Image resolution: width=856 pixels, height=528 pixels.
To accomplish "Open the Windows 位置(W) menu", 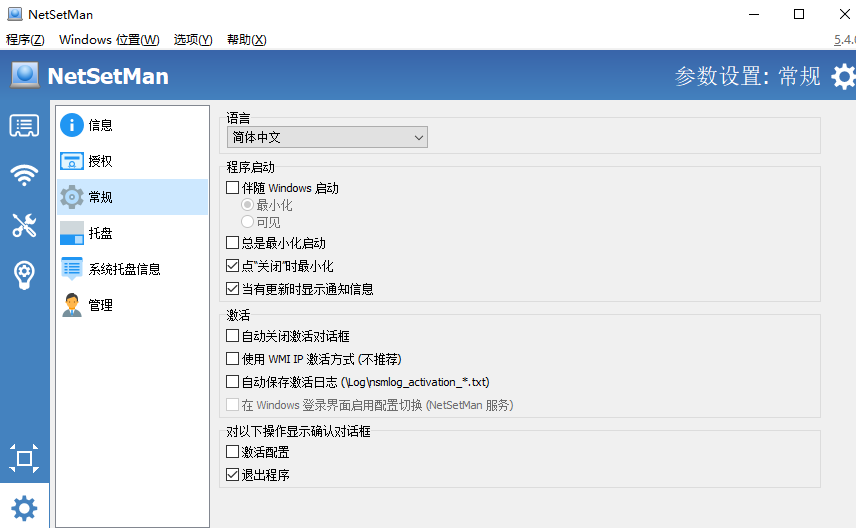I will [x=109, y=40].
